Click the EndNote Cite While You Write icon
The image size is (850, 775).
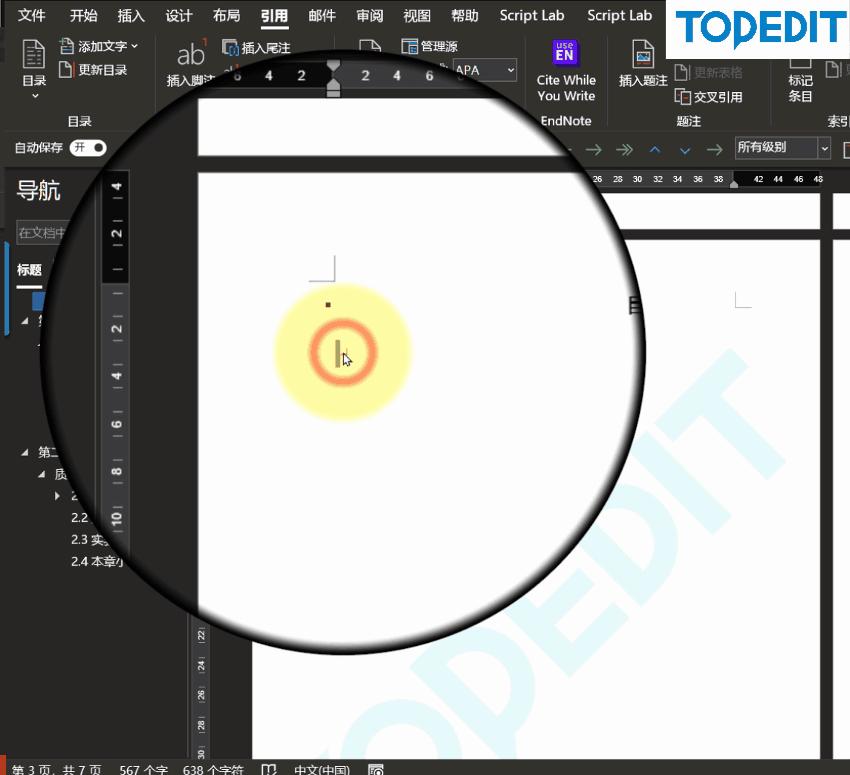(x=565, y=53)
